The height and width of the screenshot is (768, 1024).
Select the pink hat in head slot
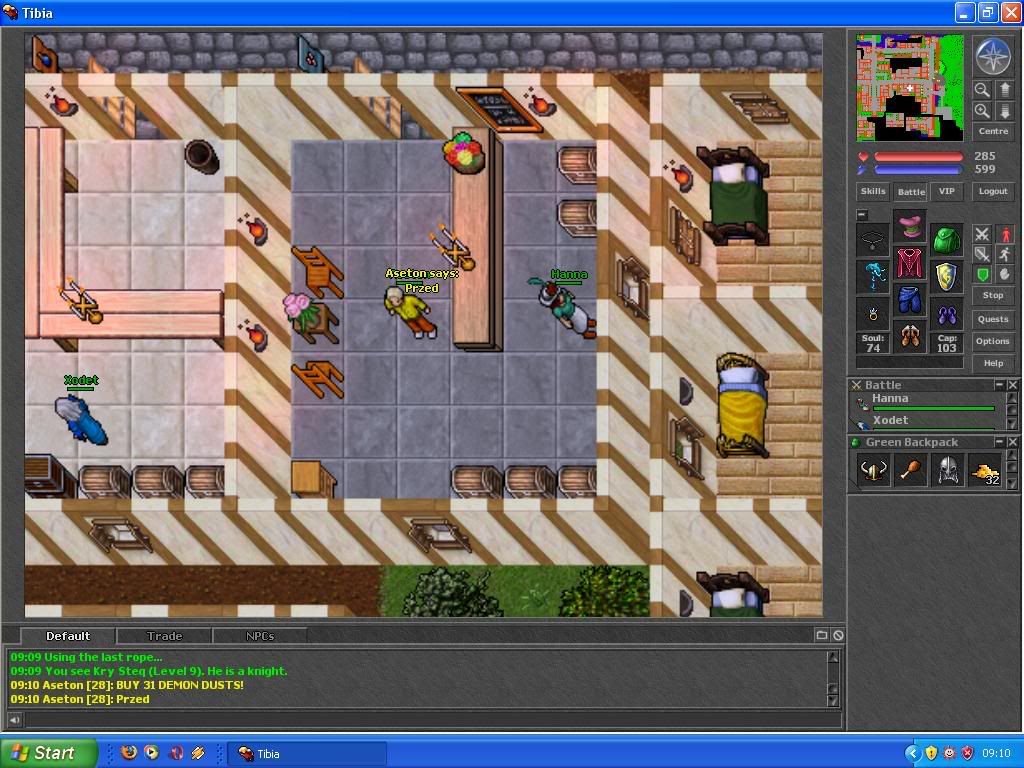[x=910, y=227]
